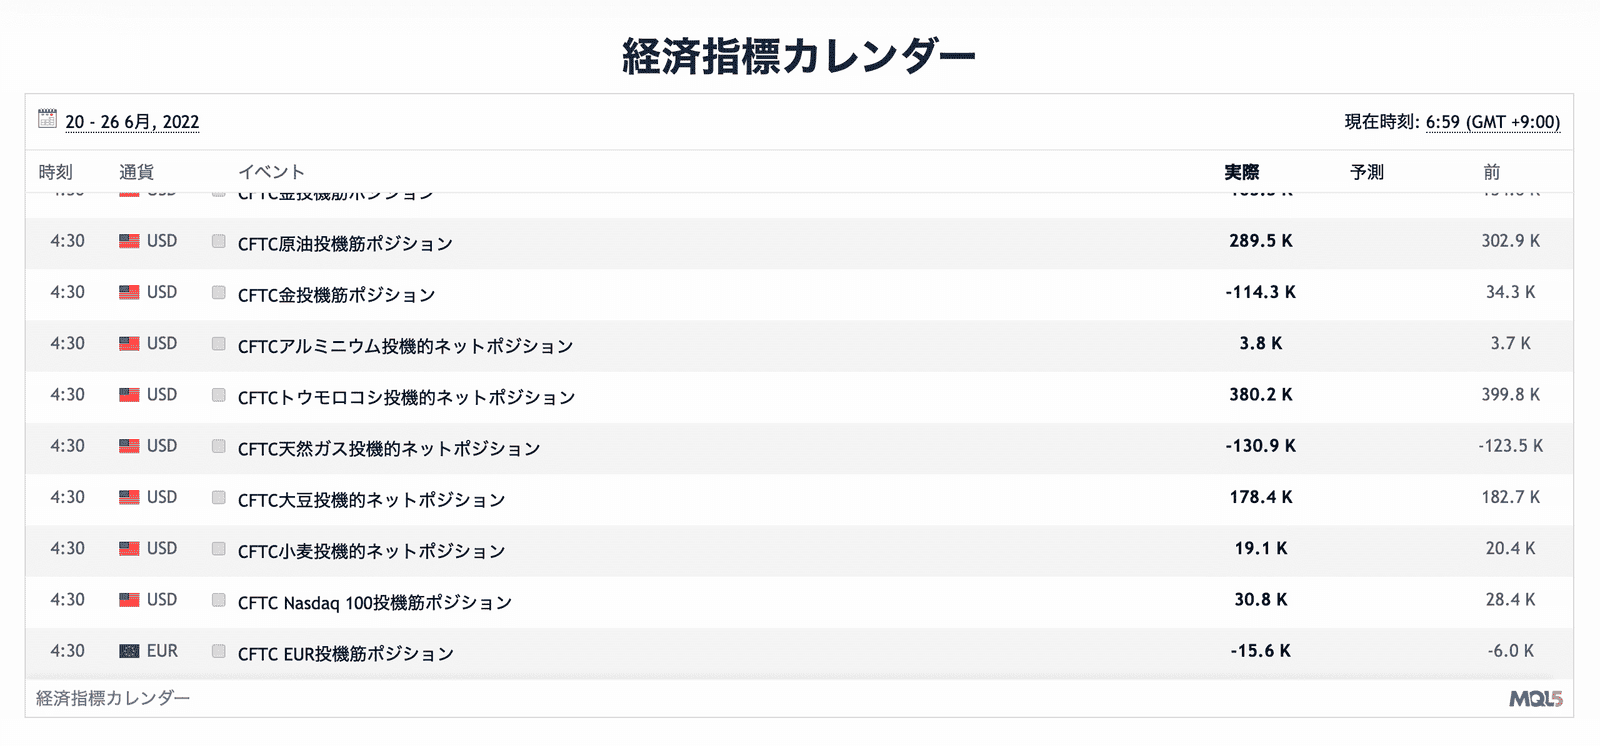Click importance icon beside CFTC金投機筋ポジション
Image resolution: width=1600 pixels, height=746 pixels.
point(218,292)
